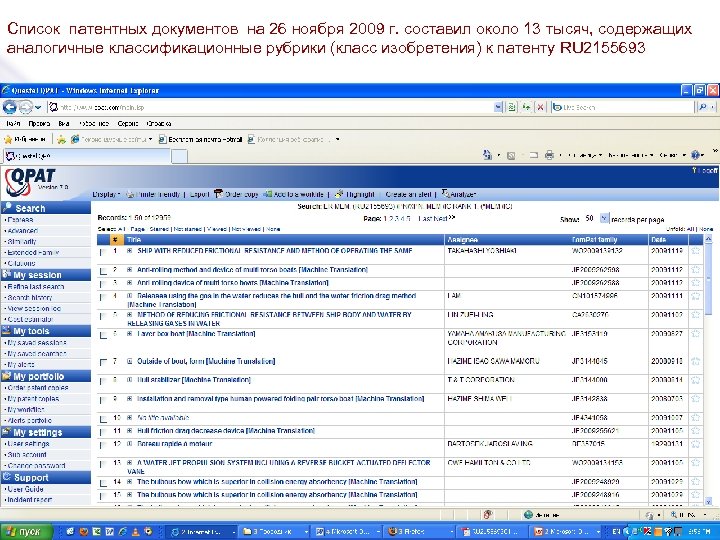720x540 pixels.
Task: Click the Home page icon in command bar
Action: (x=487, y=155)
